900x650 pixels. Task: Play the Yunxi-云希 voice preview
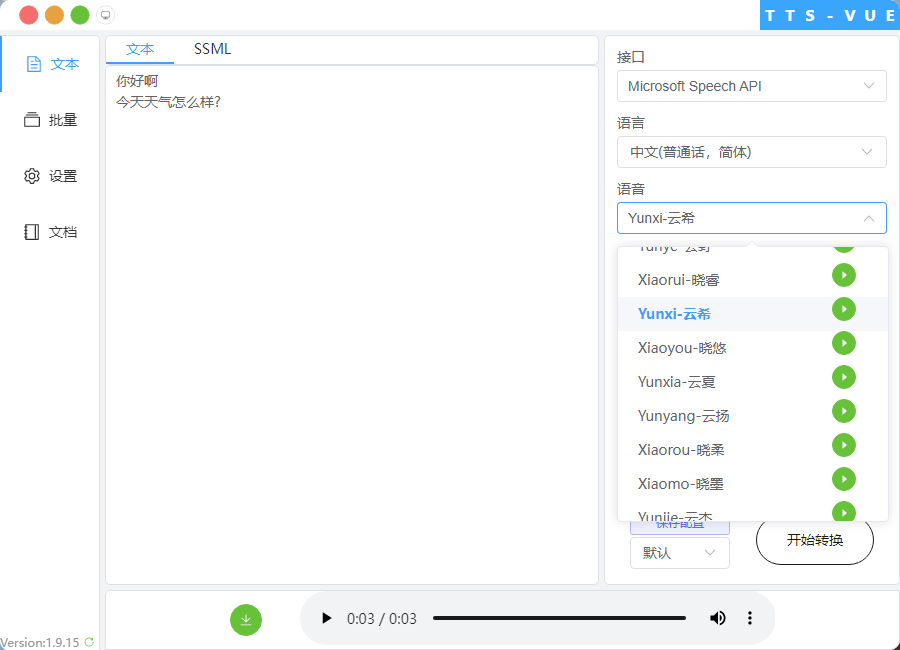pos(844,309)
